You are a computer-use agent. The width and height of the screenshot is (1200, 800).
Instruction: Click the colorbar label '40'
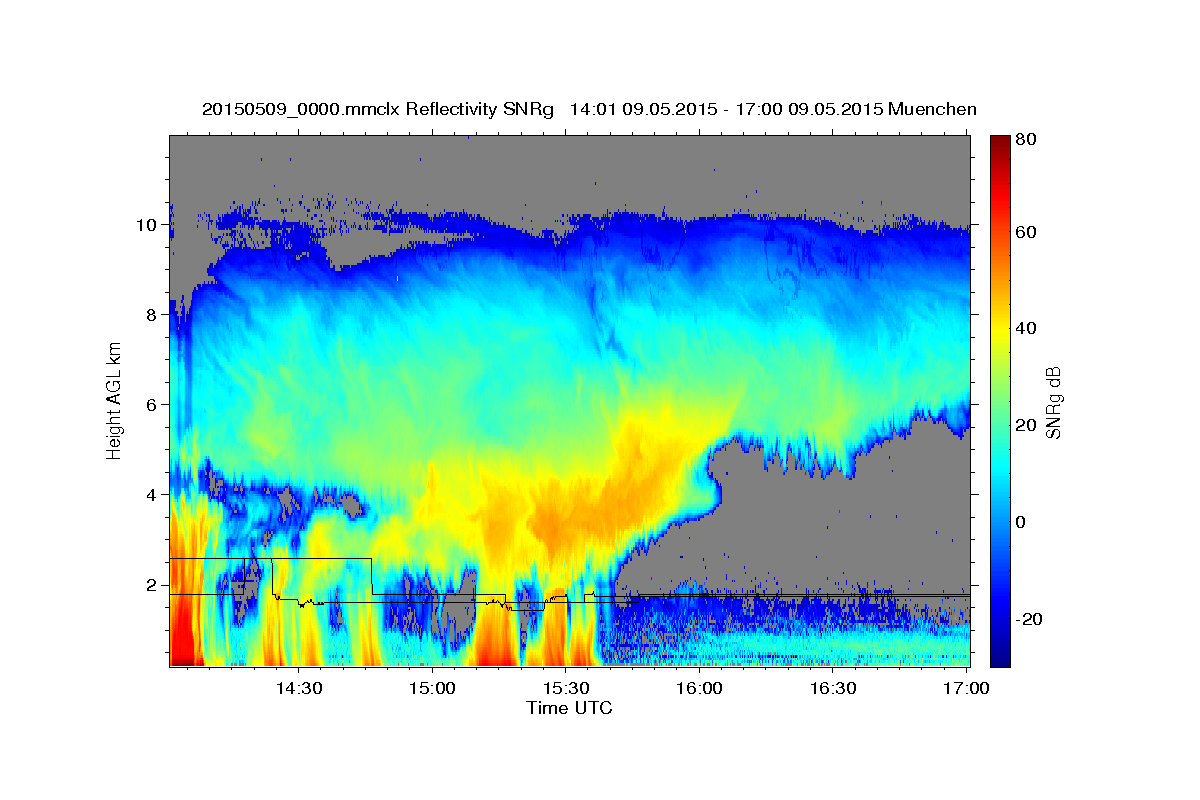coord(1025,329)
